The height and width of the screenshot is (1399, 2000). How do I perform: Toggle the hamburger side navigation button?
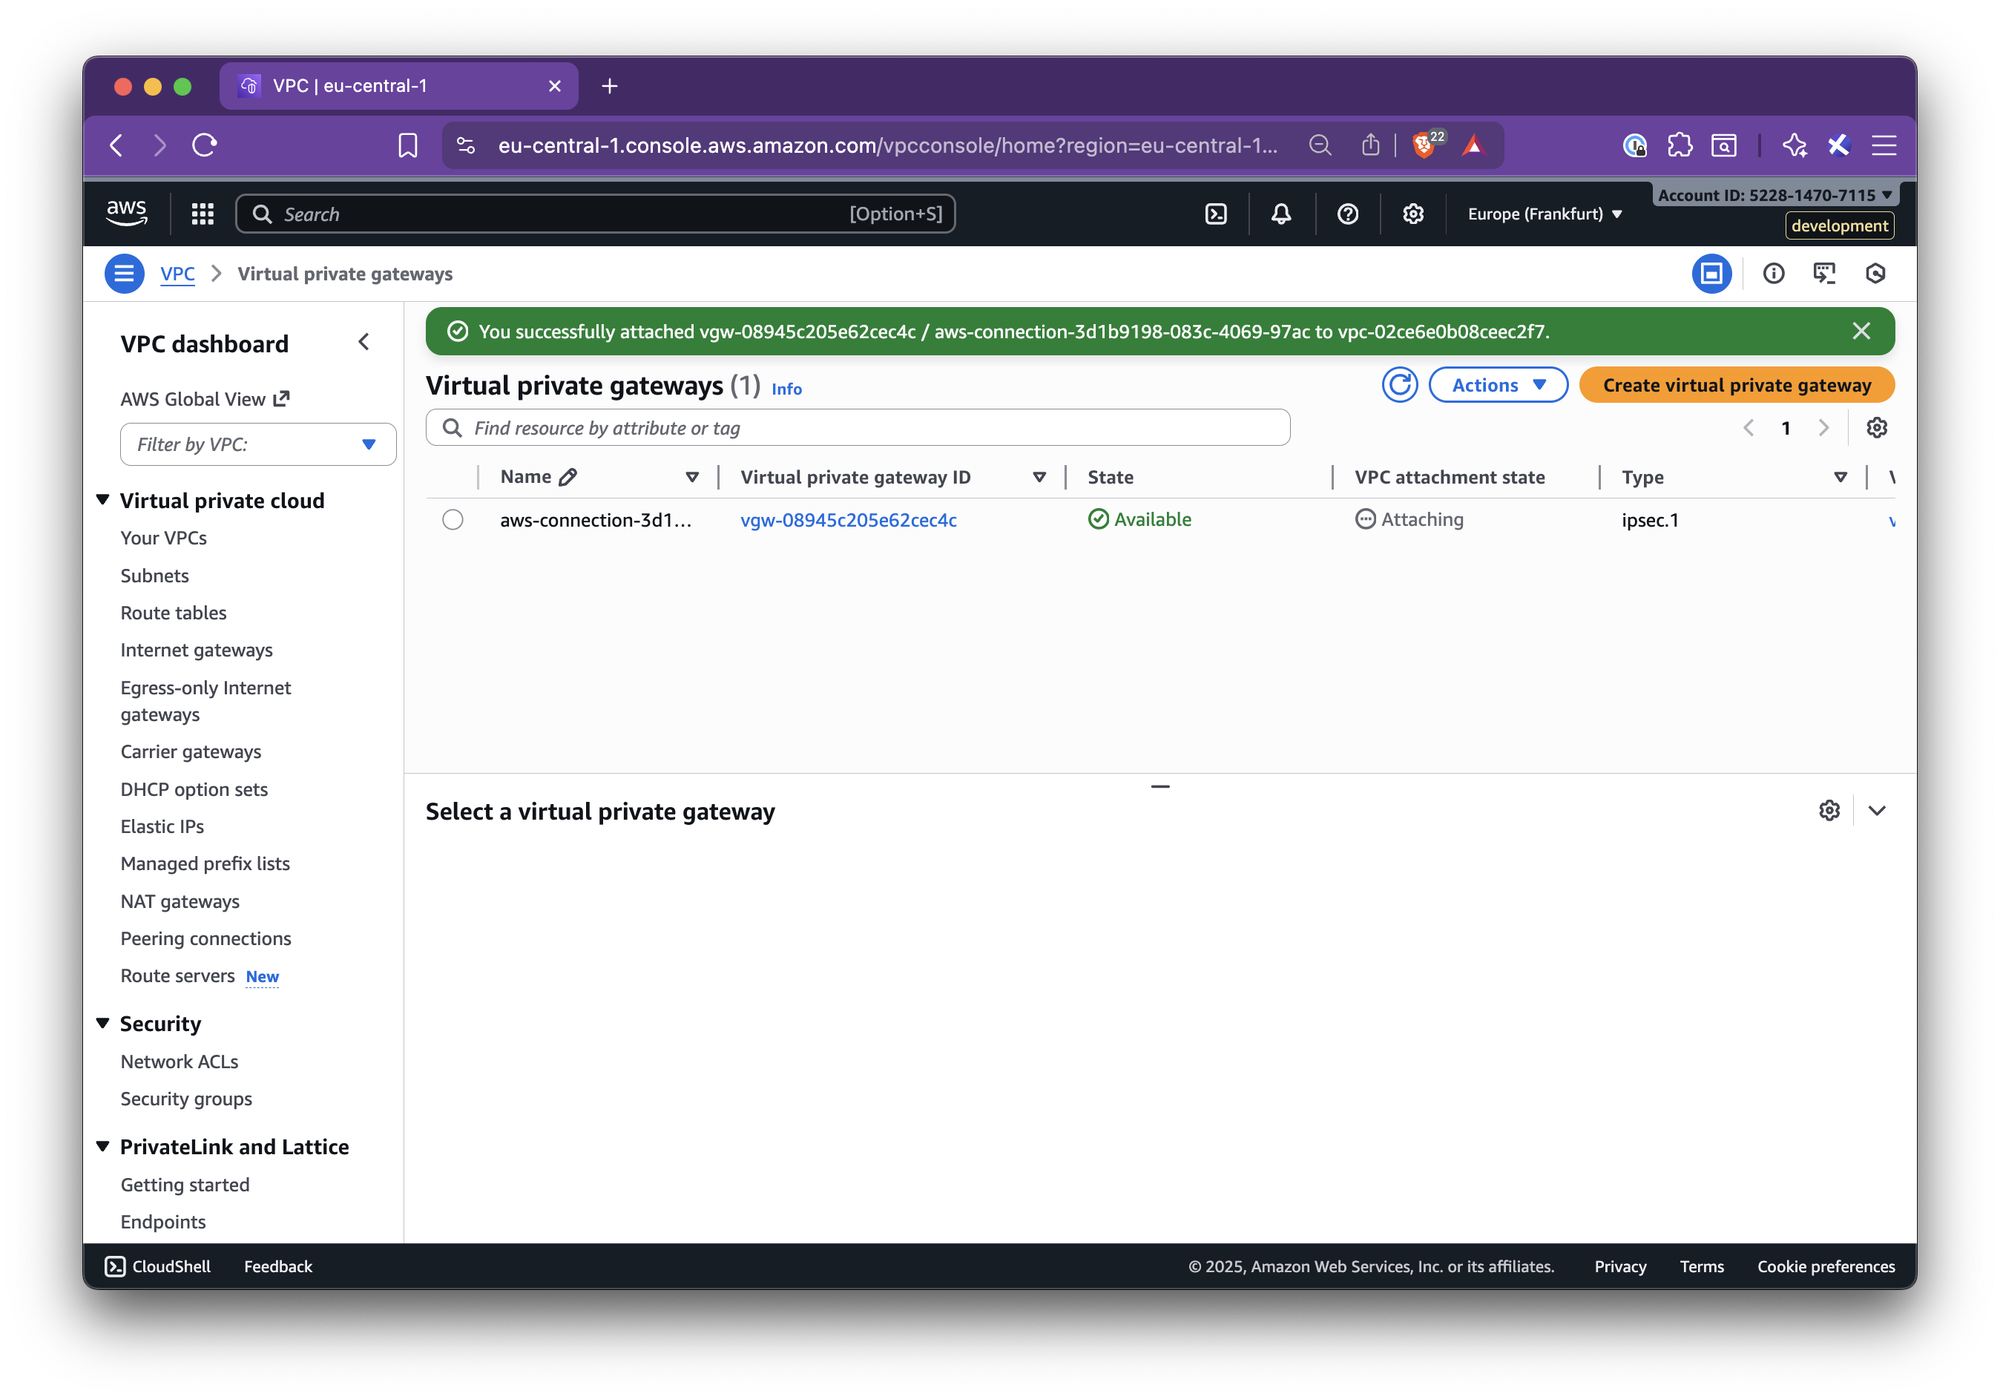pos(124,274)
